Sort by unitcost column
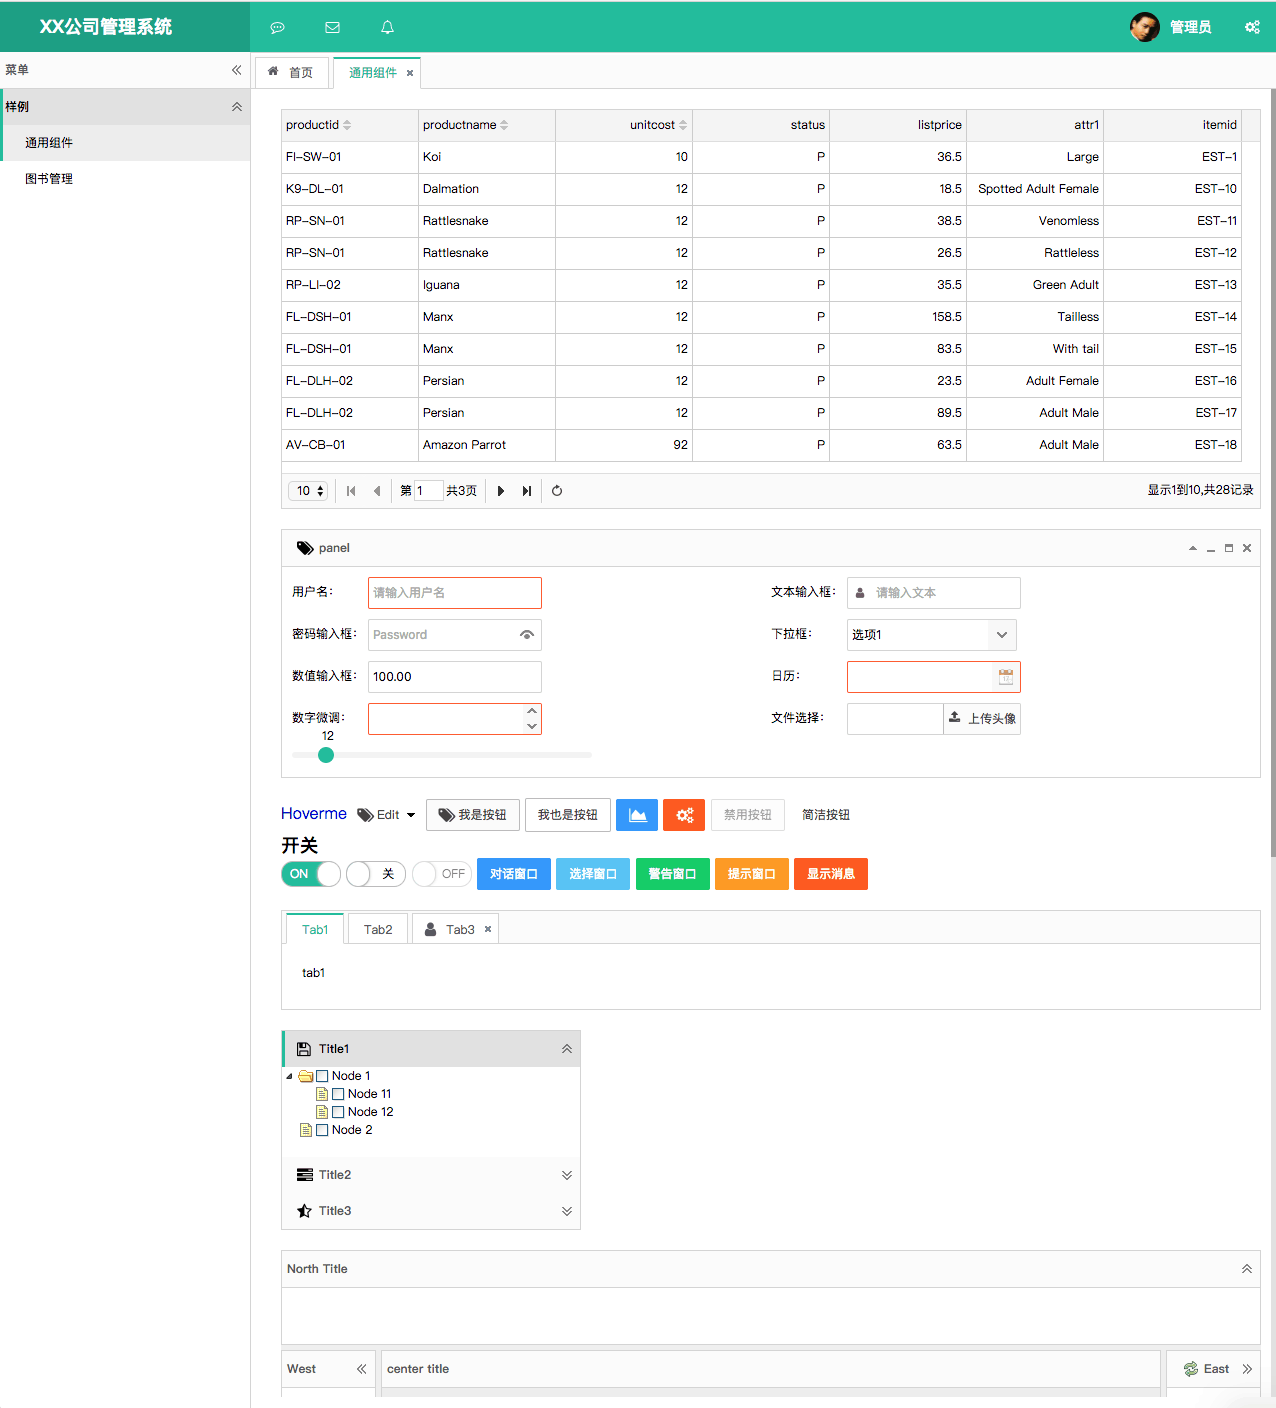 pos(683,125)
